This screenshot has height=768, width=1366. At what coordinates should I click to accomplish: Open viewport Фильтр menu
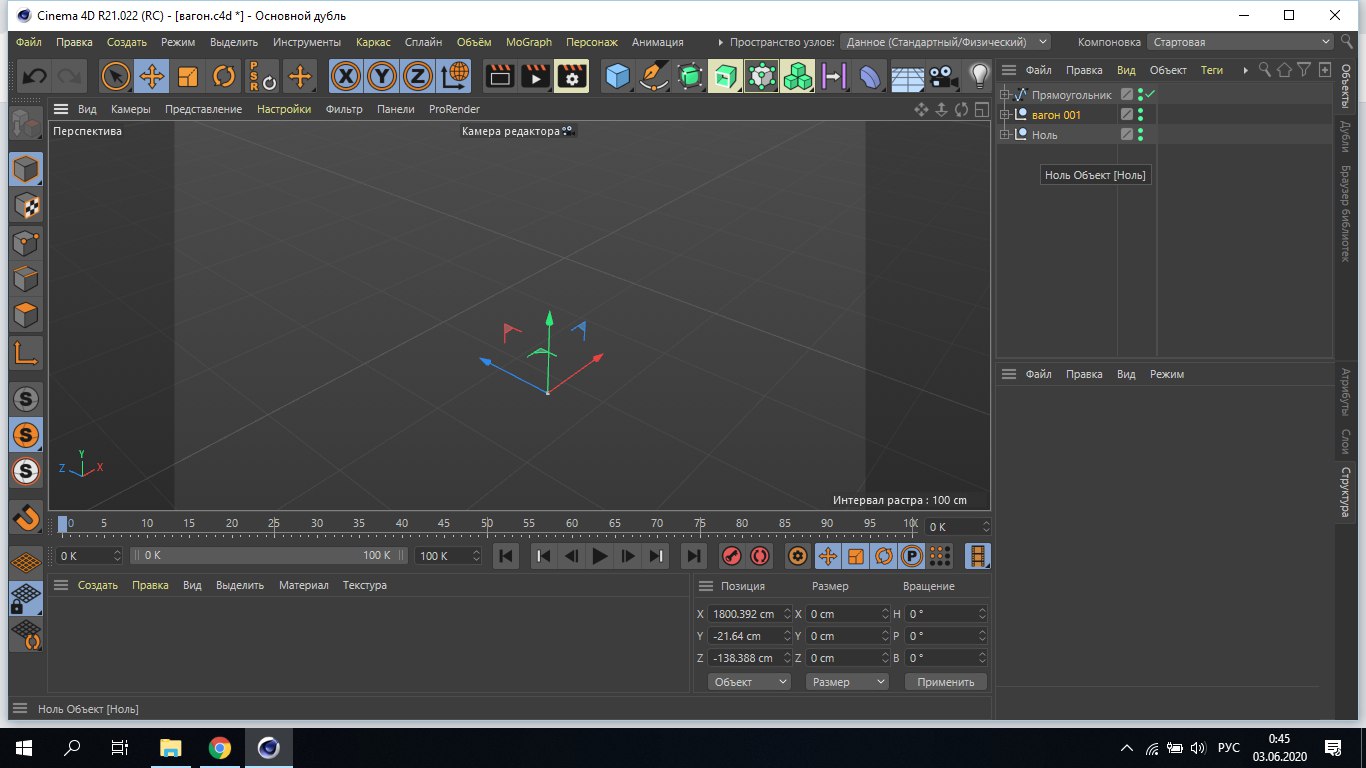pyautogui.click(x=344, y=109)
